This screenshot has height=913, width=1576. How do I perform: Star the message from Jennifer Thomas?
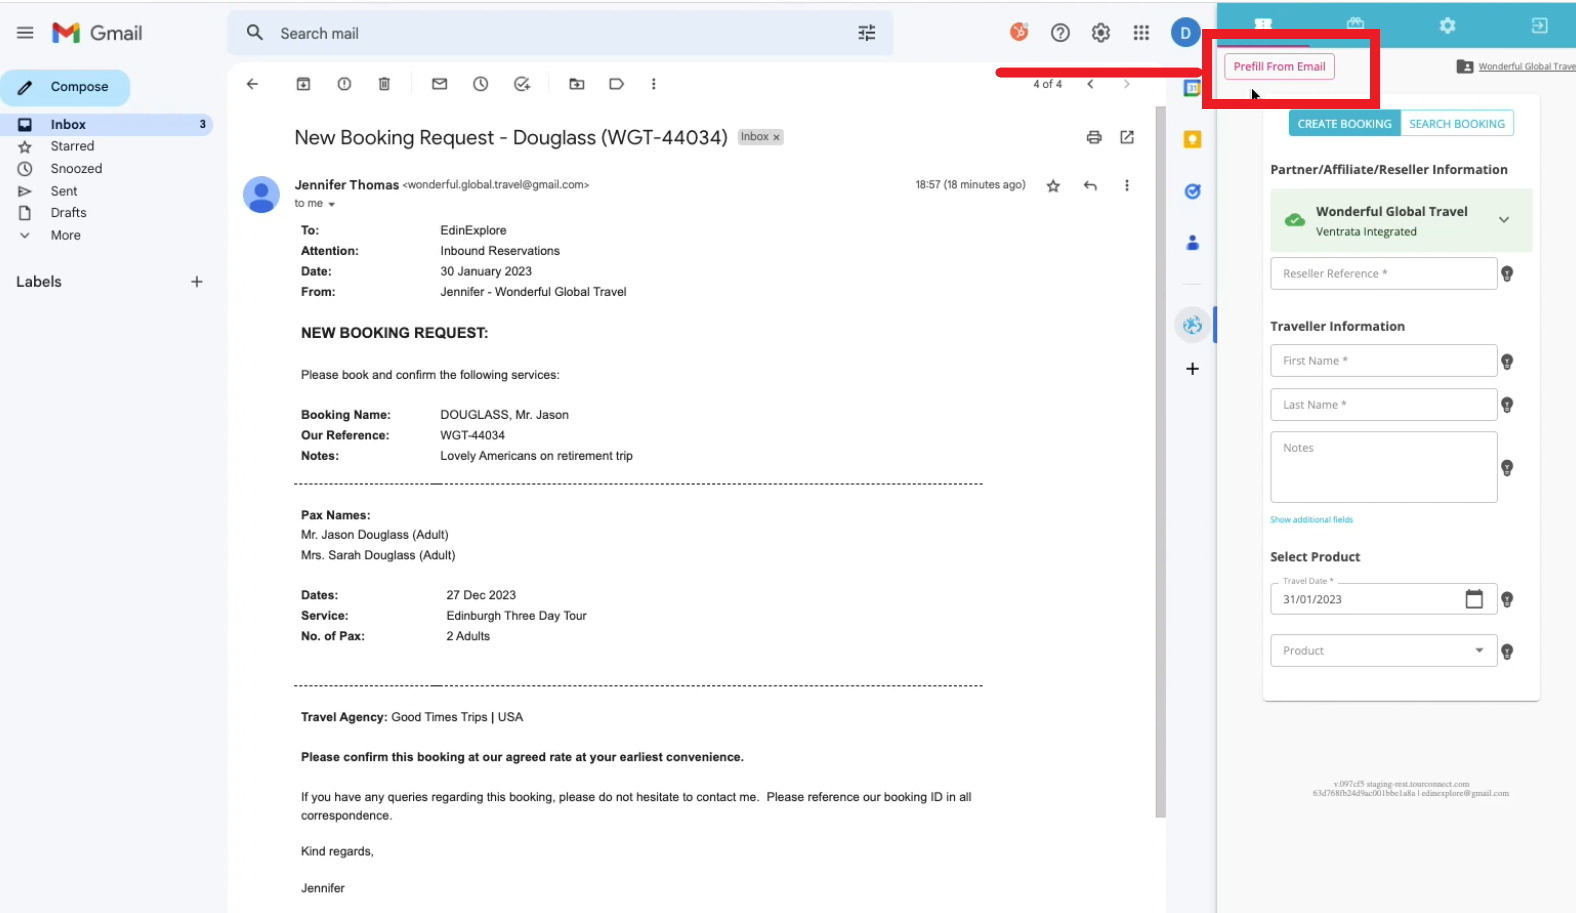1053,185
